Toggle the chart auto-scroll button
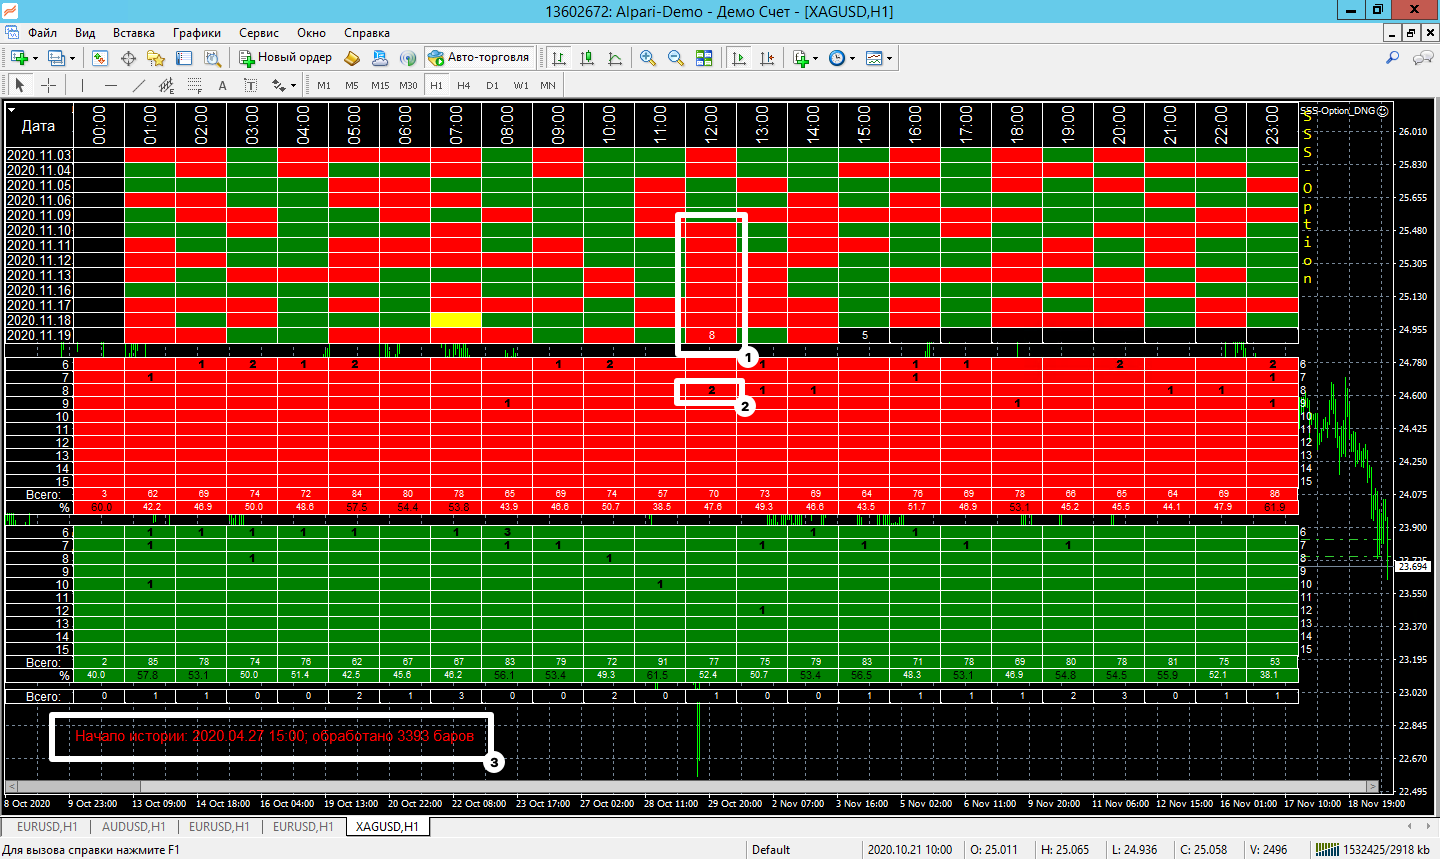This screenshot has height=859, width=1440. (x=739, y=58)
